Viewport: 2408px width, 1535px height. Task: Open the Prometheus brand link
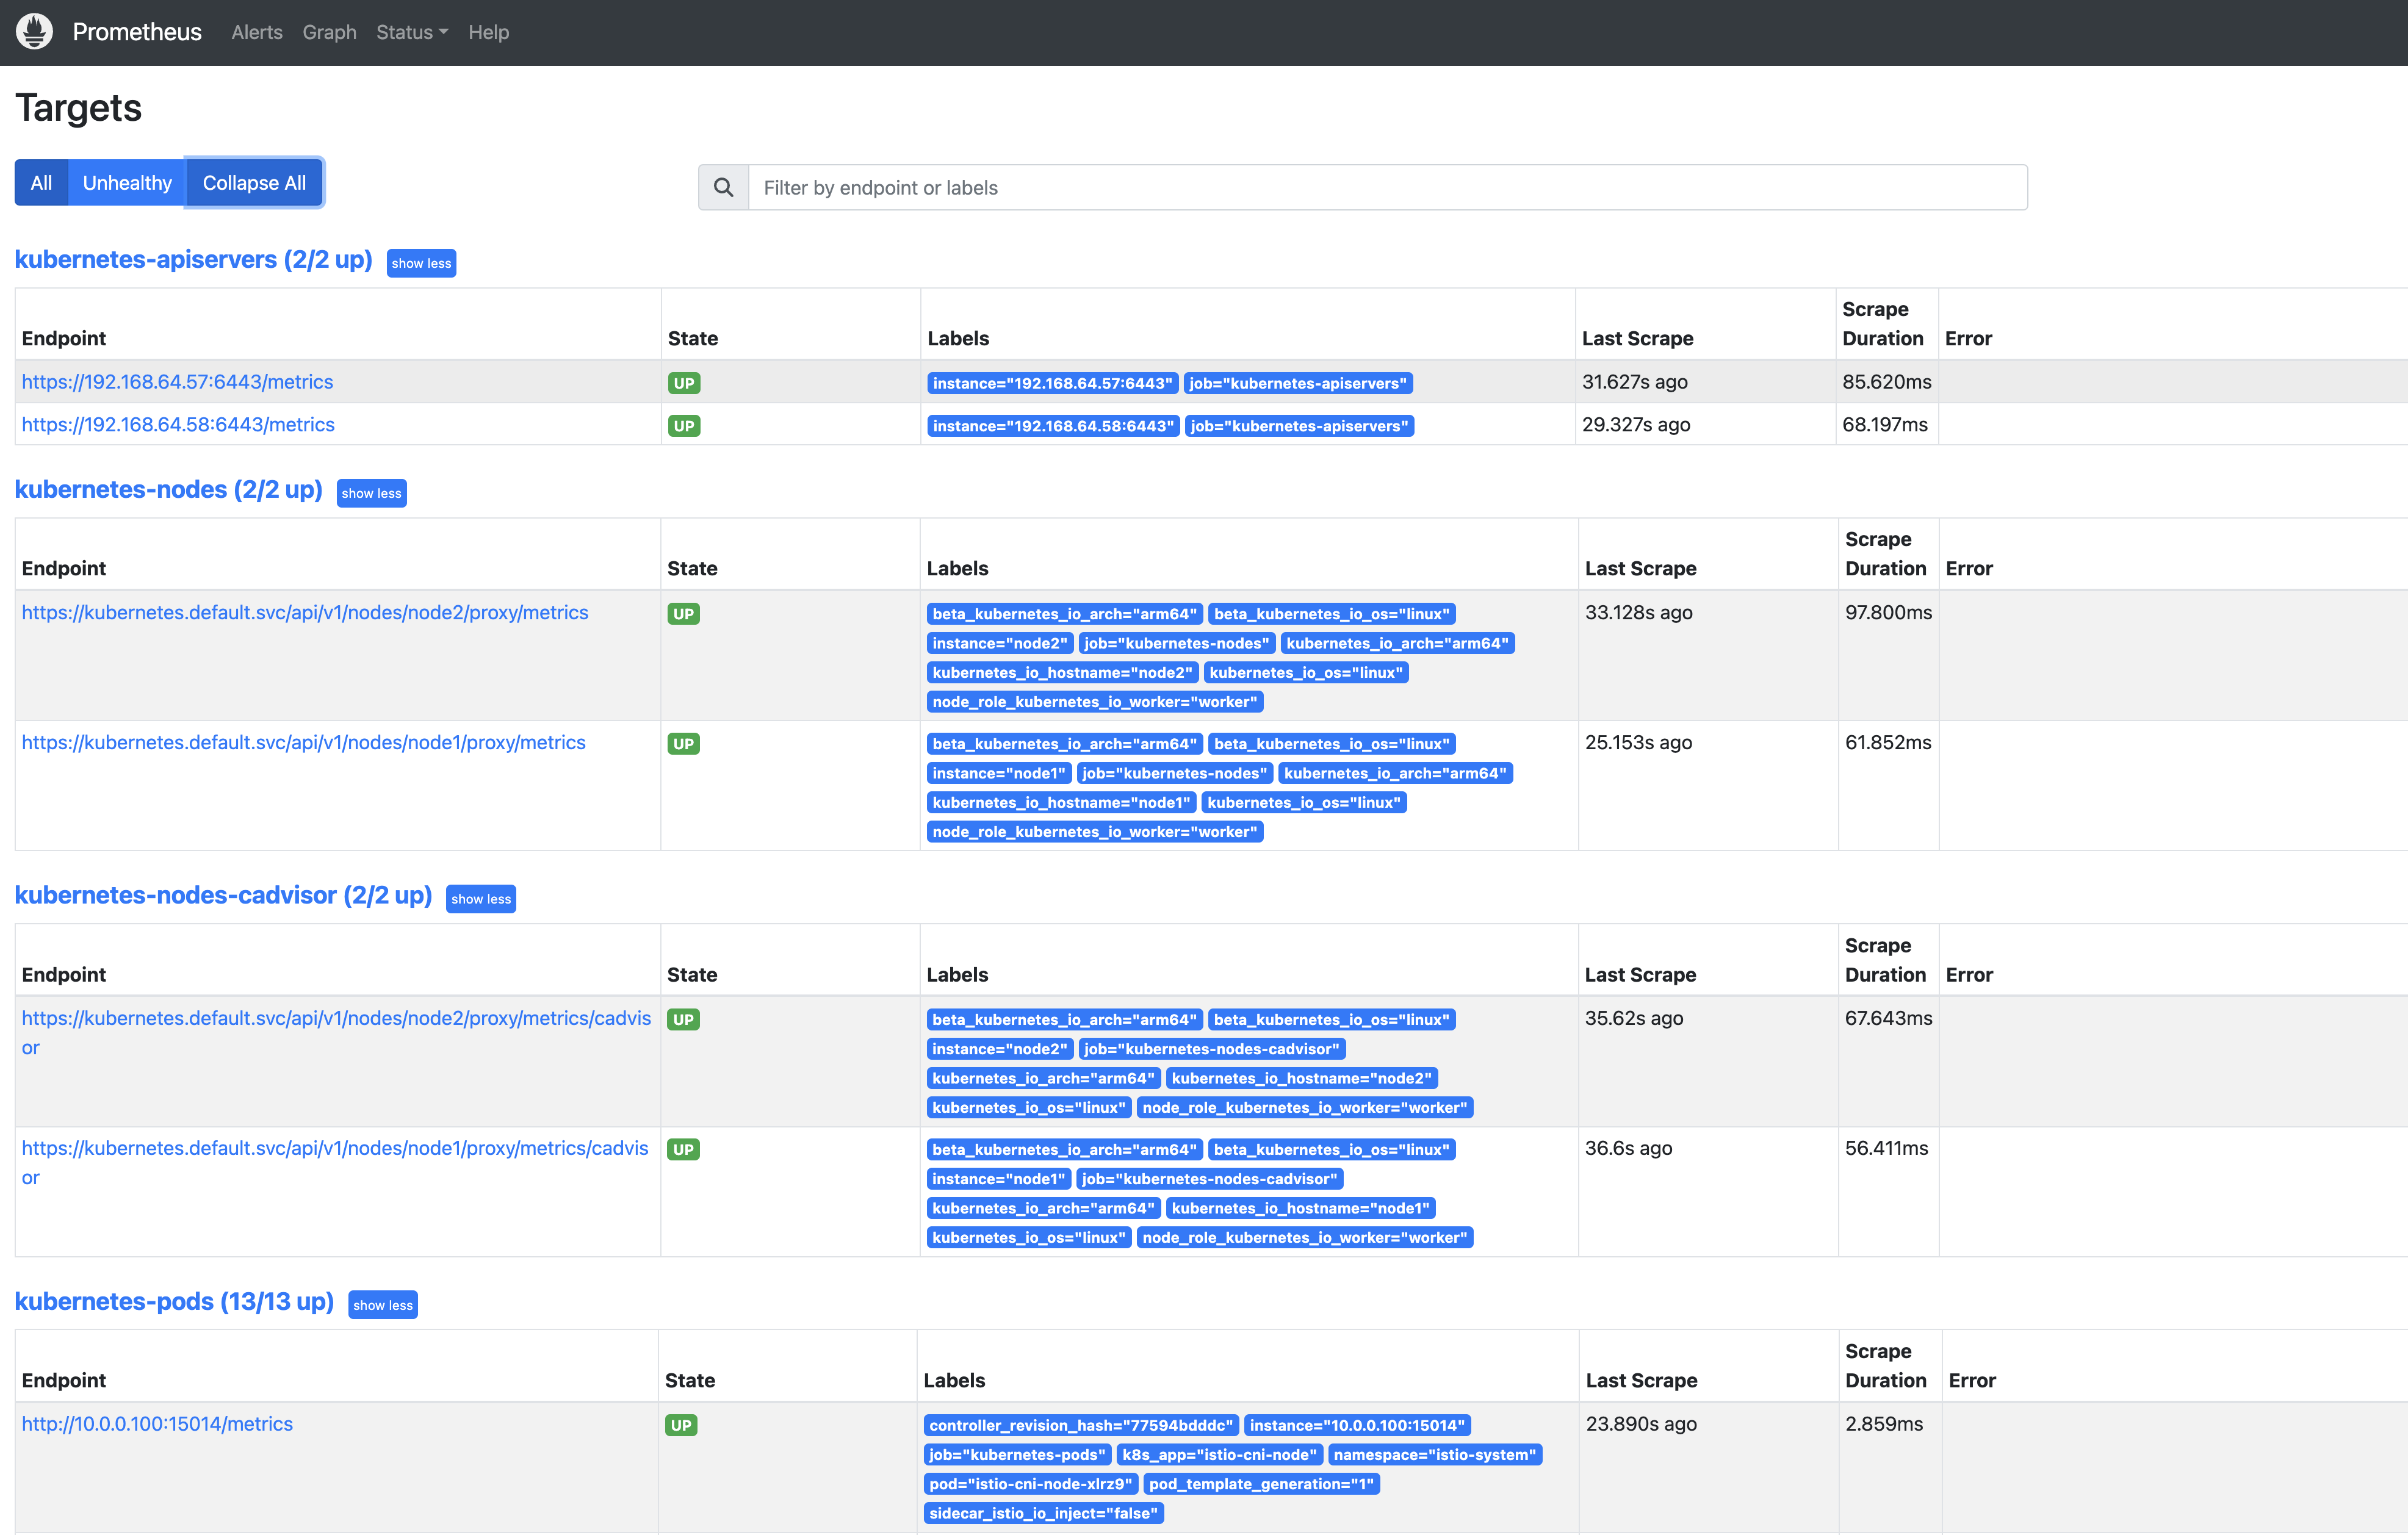pos(137,32)
